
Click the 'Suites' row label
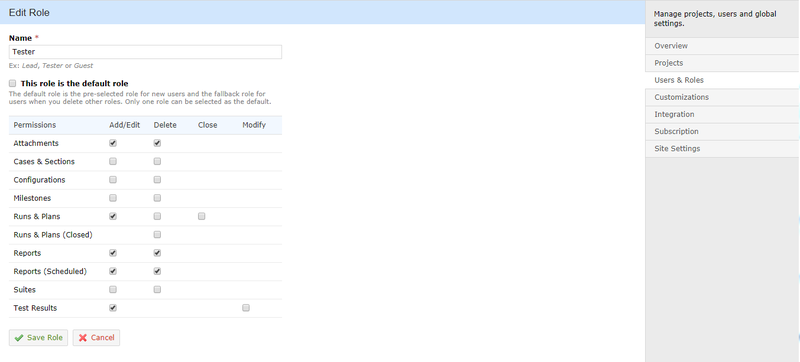(24, 290)
